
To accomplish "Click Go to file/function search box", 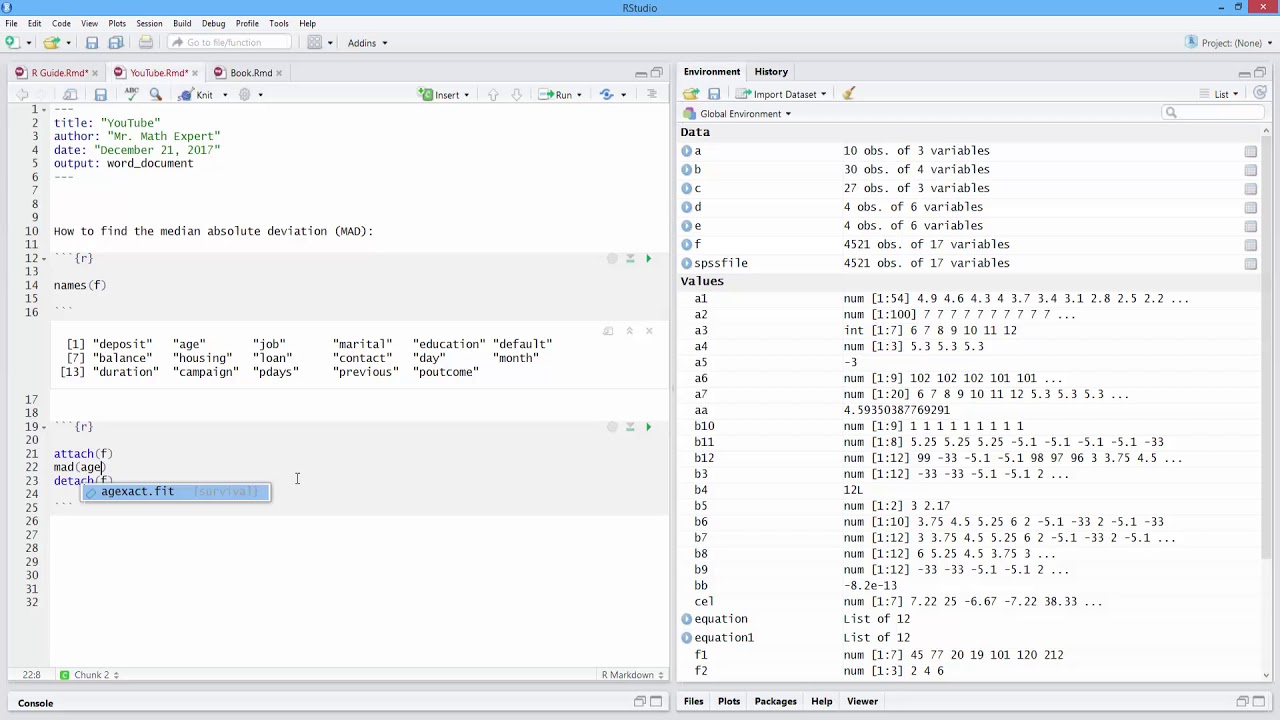I will click(x=229, y=42).
